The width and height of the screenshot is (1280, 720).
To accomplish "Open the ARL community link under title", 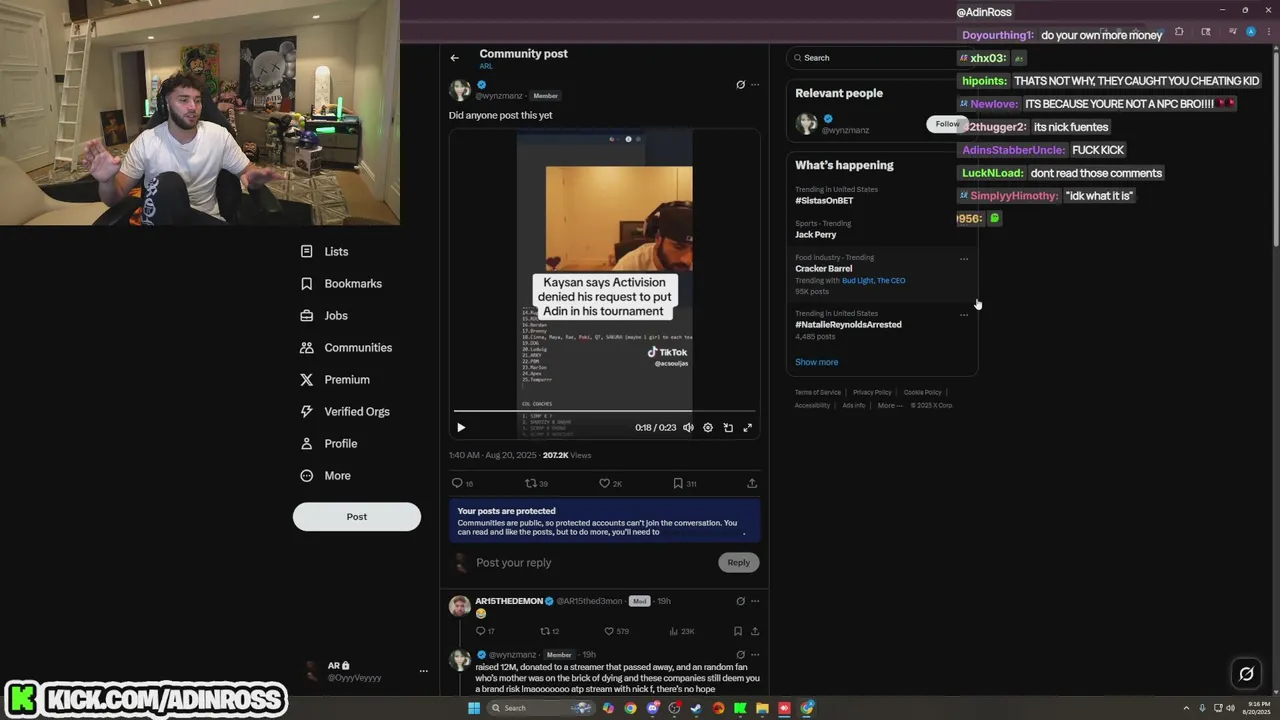I will point(486,66).
